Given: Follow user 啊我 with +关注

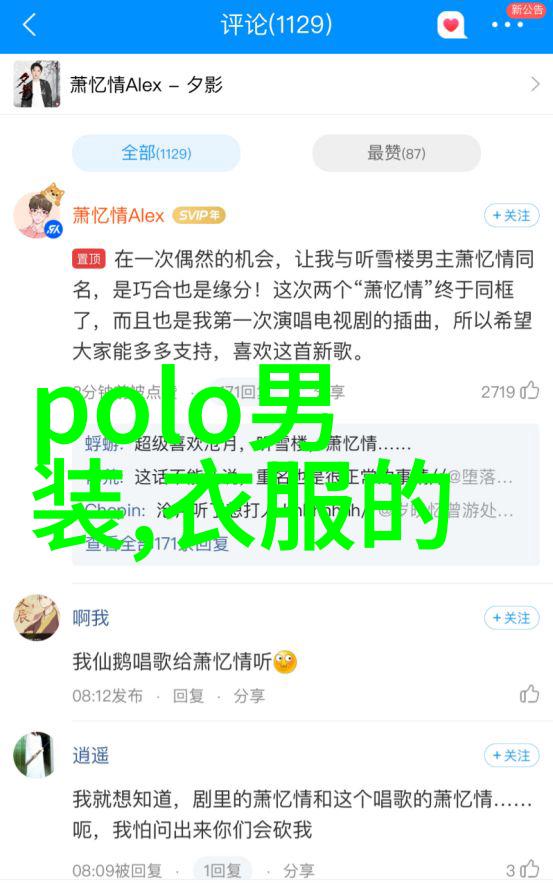Looking at the screenshot, I should (x=512, y=618).
